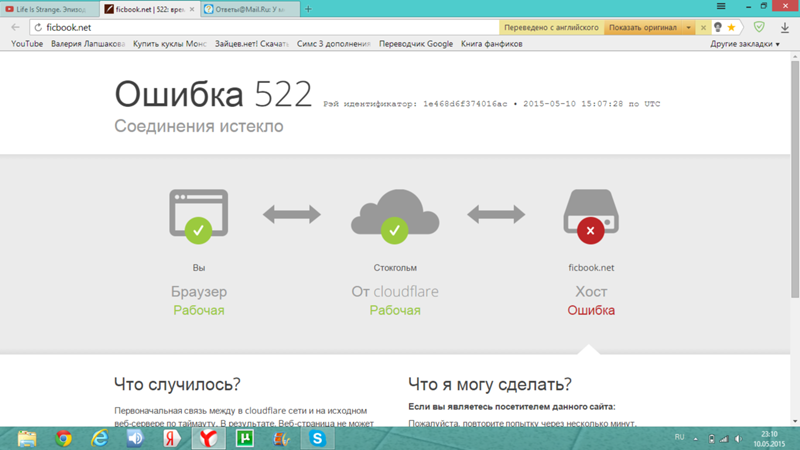
Task: Click the green shield protection icon
Action: [759, 27]
